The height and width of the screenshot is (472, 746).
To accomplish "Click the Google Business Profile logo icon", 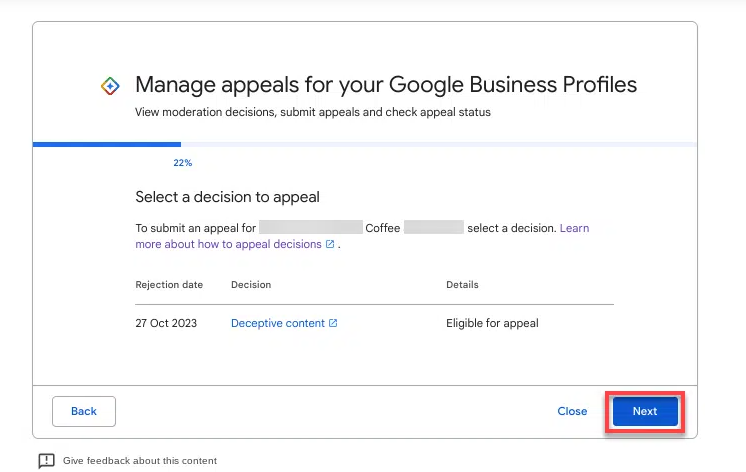I will pyautogui.click(x=111, y=86).
